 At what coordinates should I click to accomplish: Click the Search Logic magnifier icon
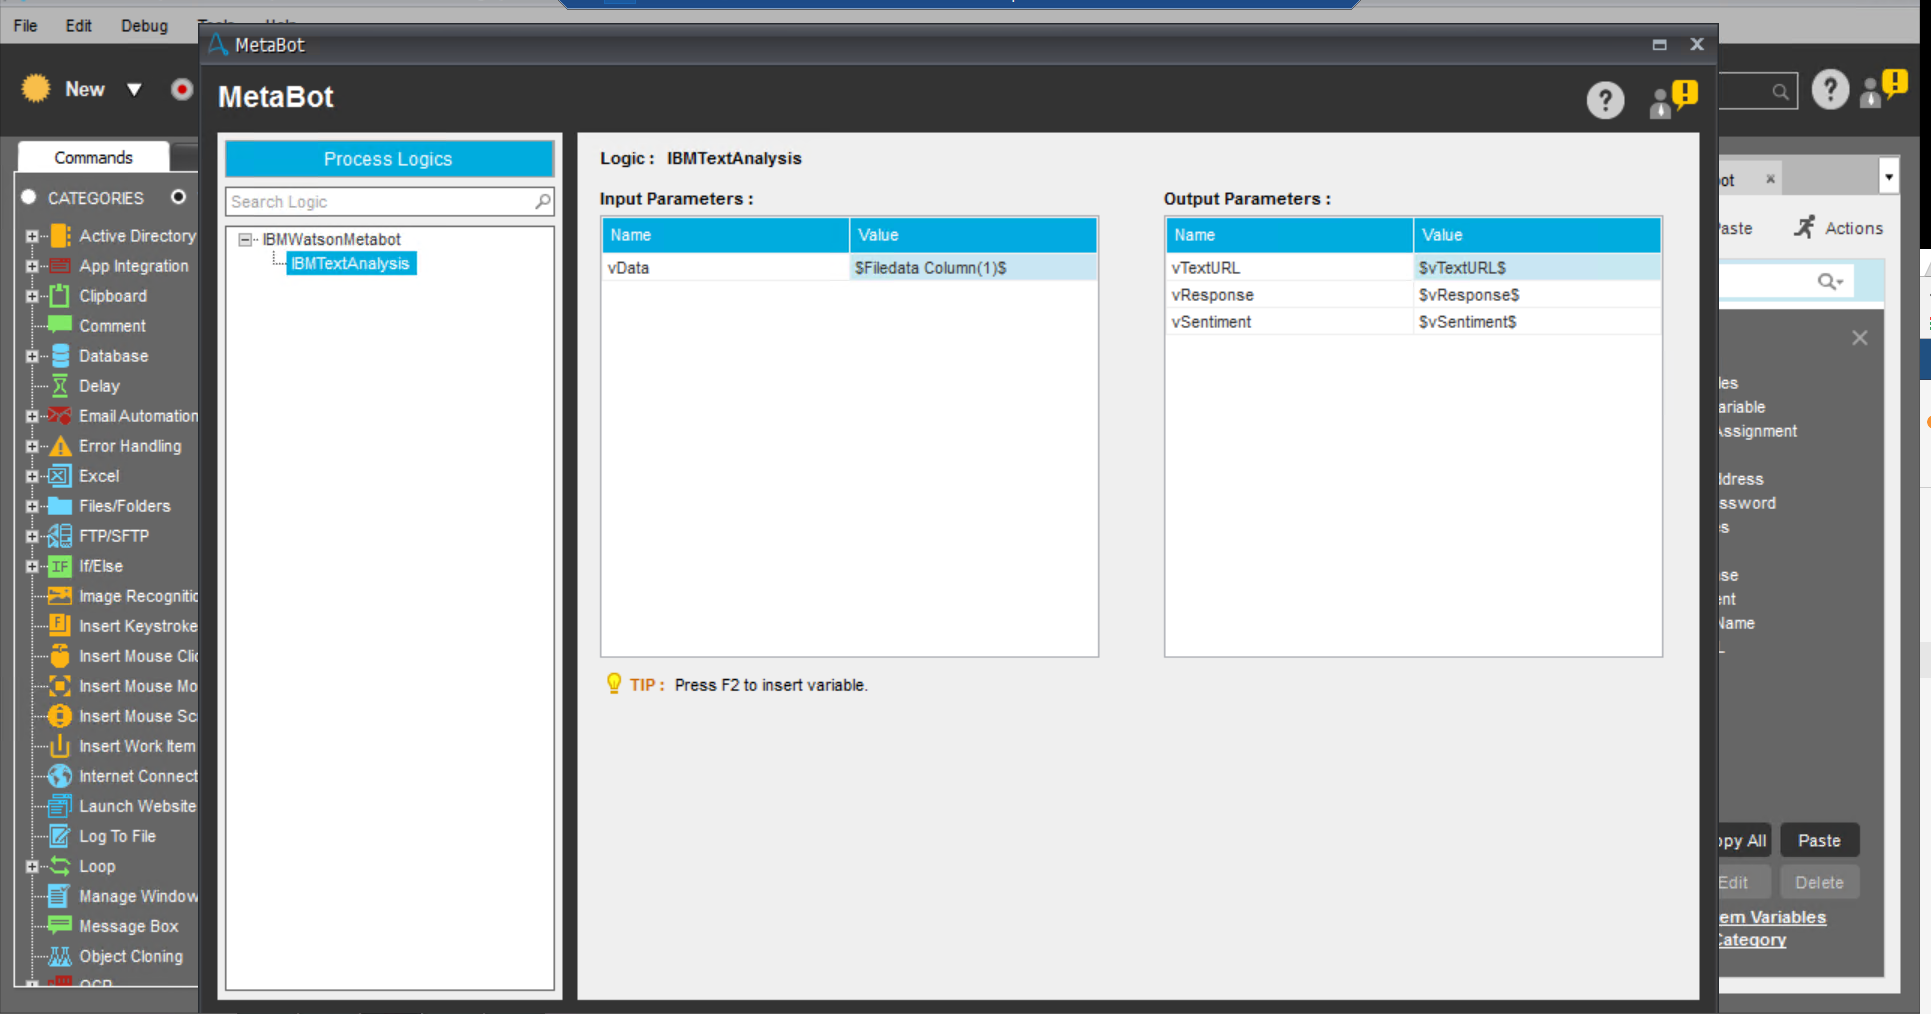pyautogui.click(x=543, y=202)
